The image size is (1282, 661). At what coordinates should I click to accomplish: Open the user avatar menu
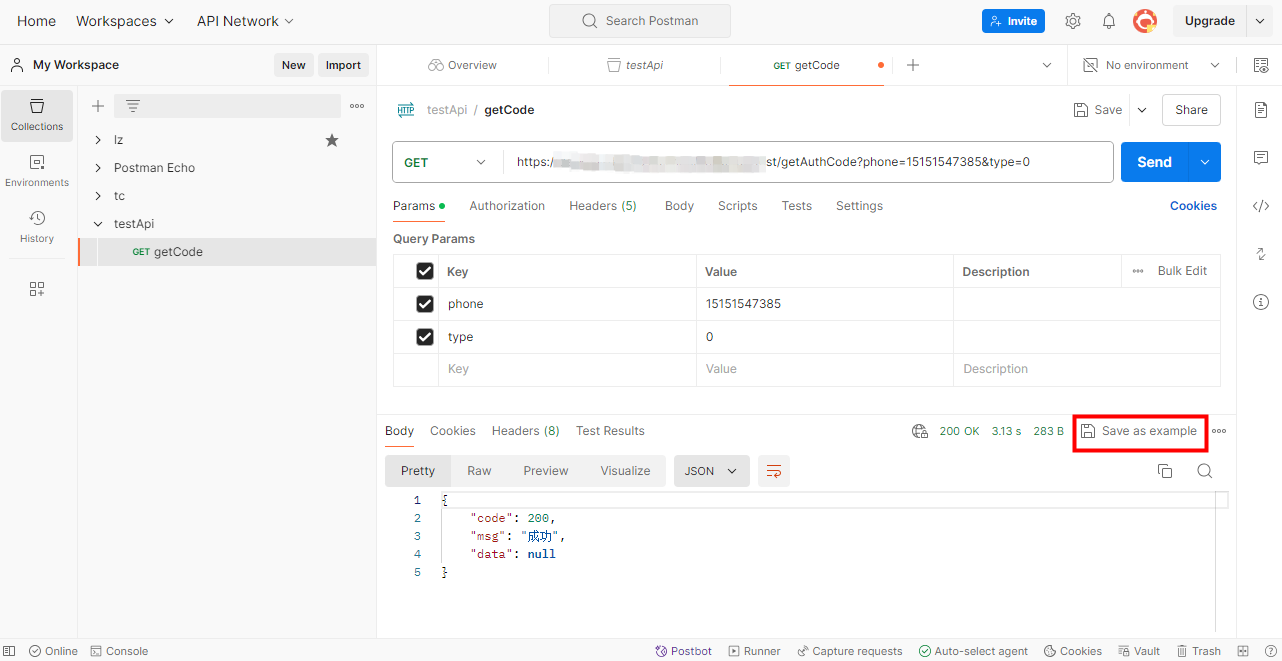(1145, 21)
